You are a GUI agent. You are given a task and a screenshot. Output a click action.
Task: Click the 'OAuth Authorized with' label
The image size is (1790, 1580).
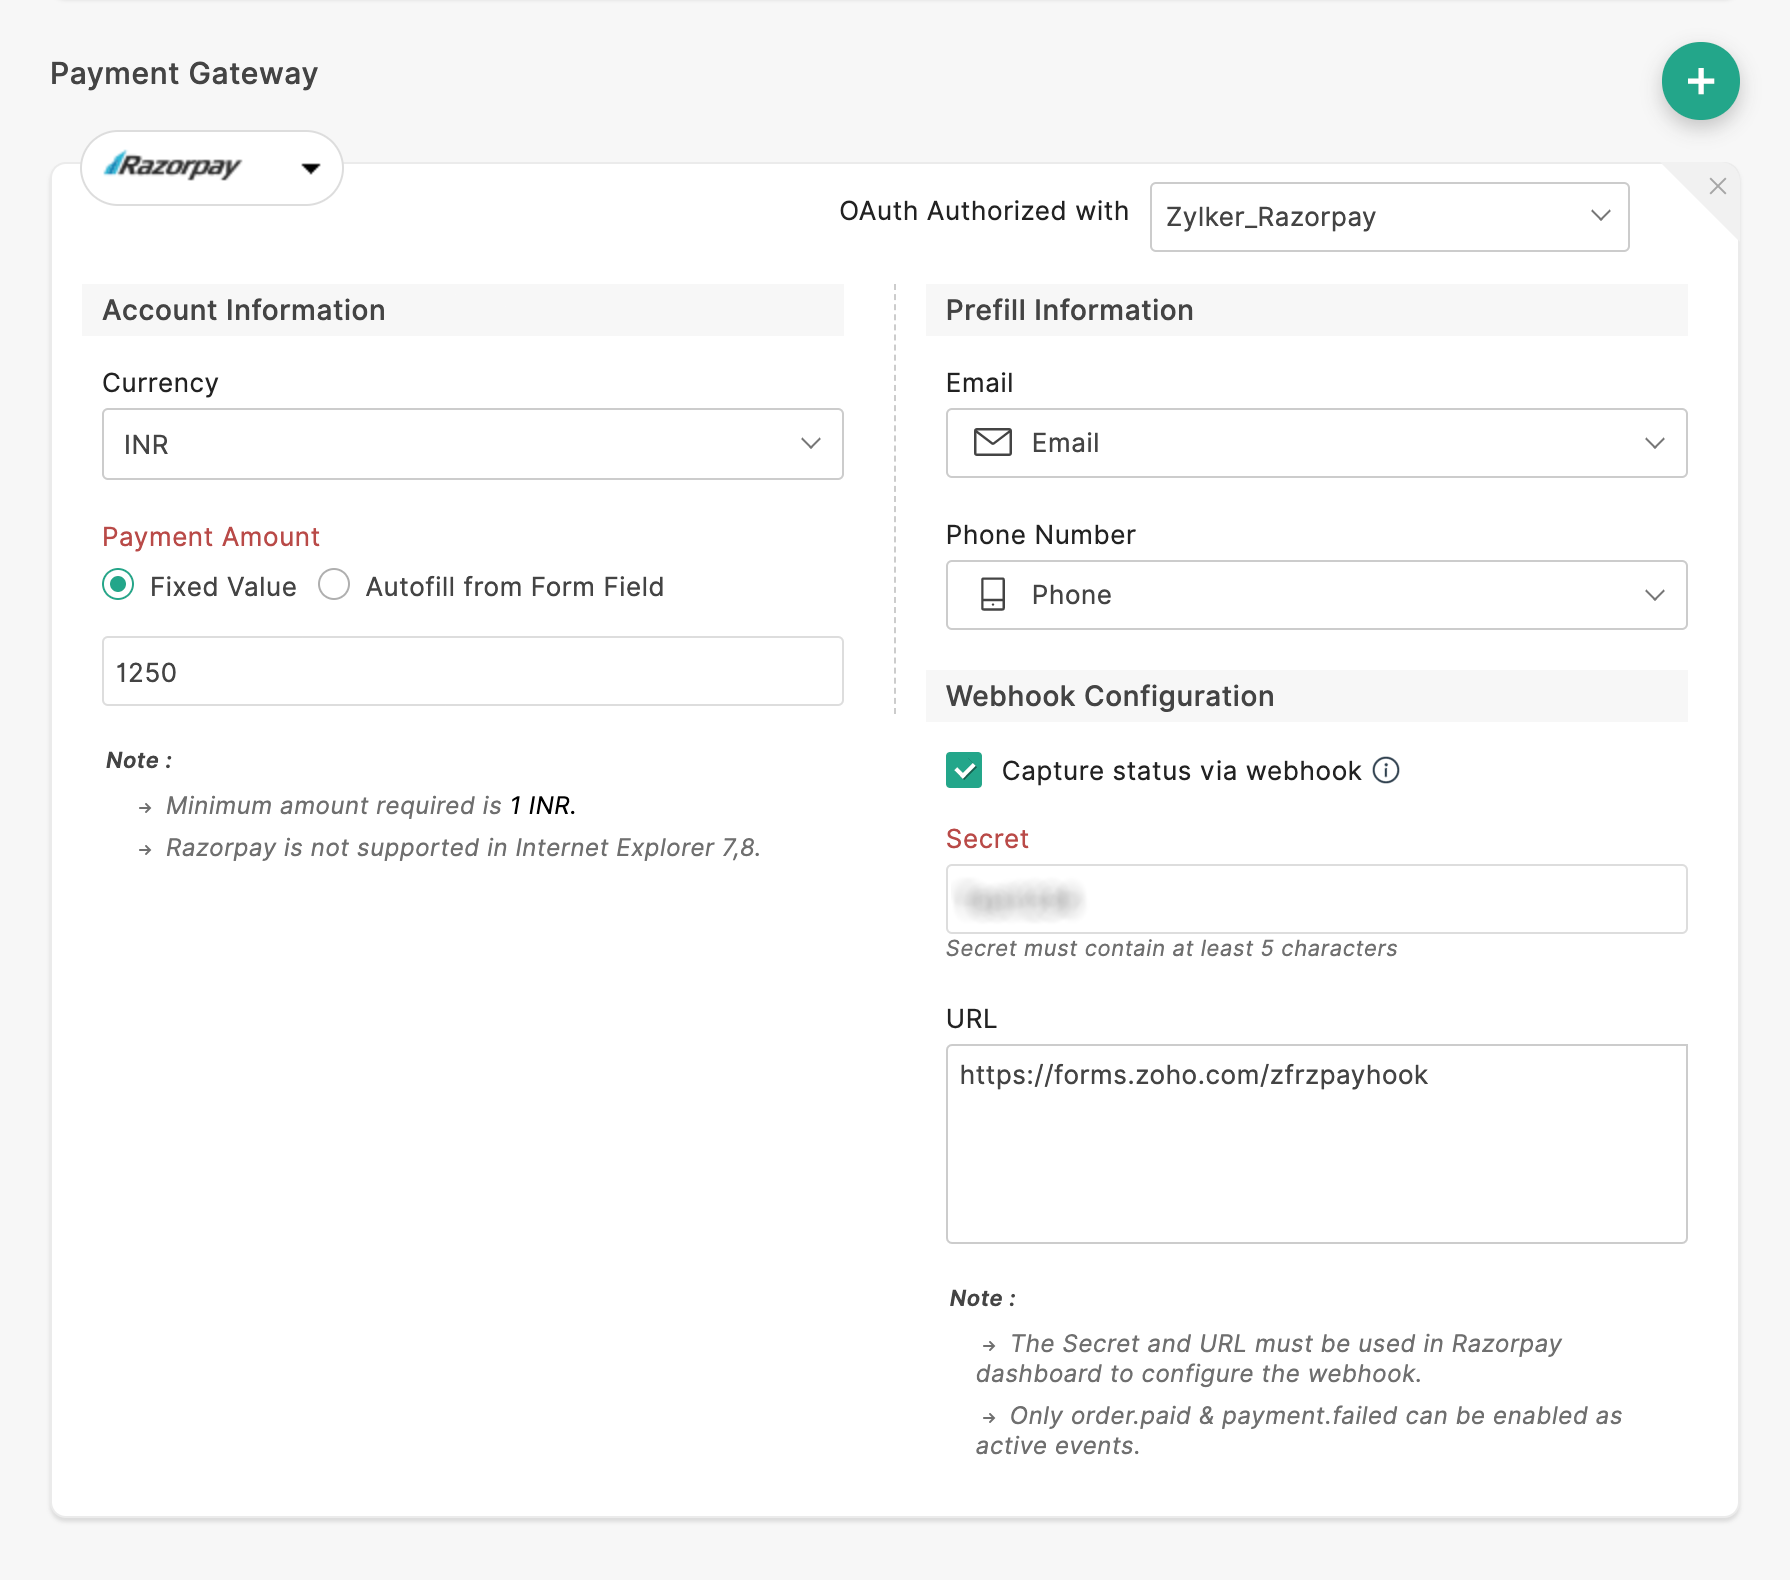point(984,211)
